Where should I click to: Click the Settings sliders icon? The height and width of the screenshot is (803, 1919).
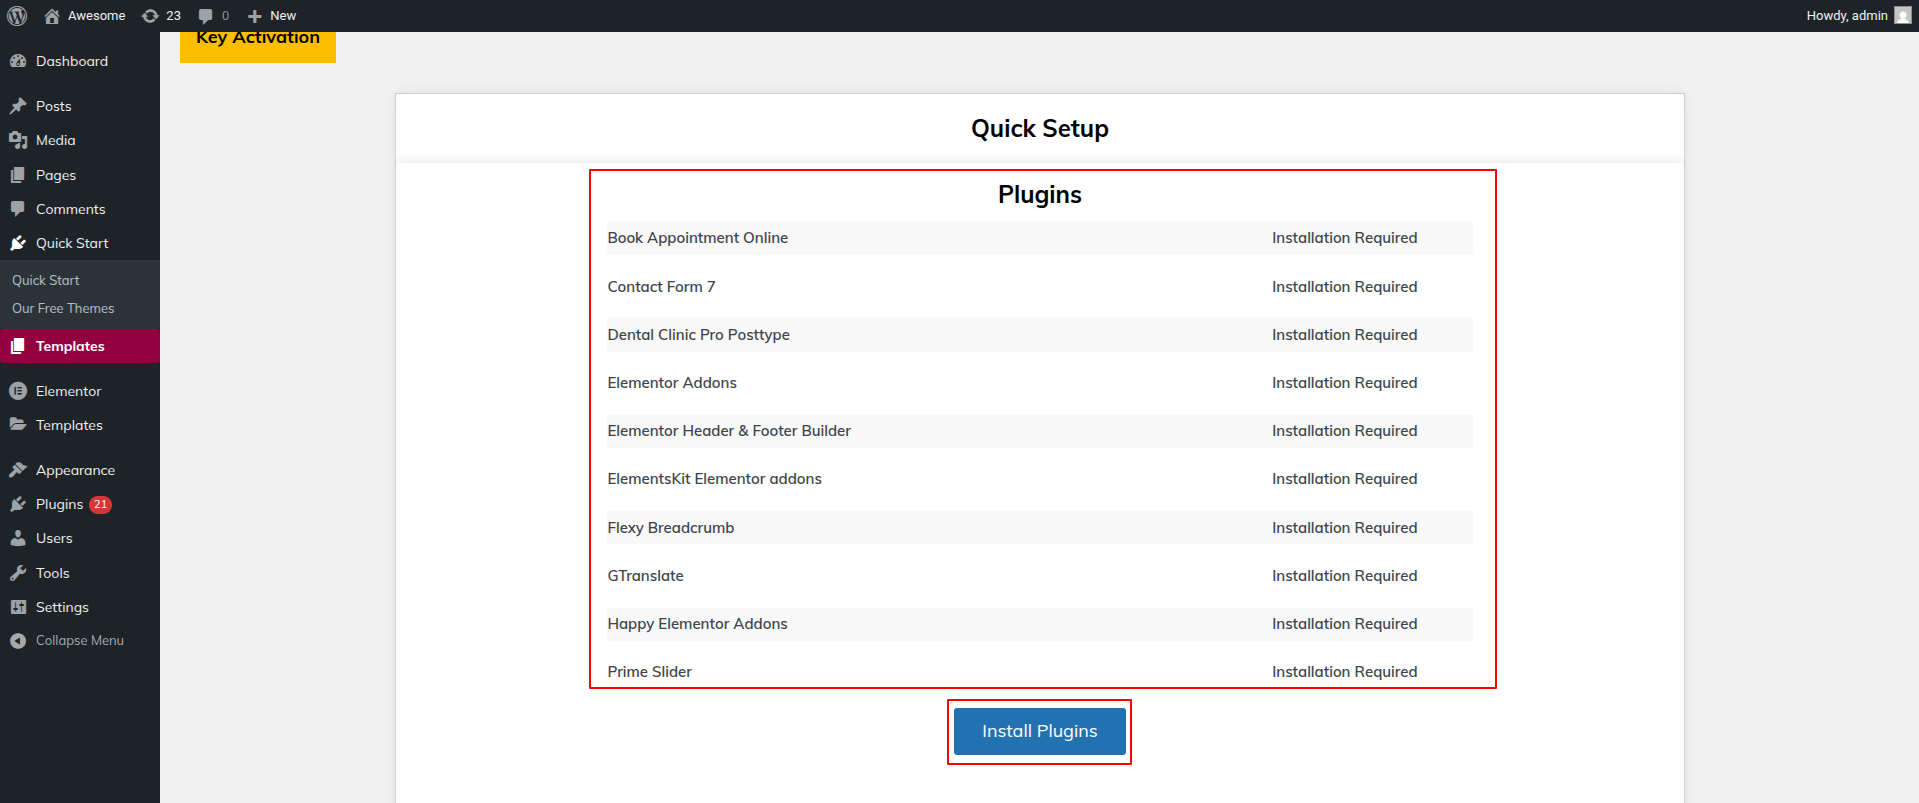point(18,607)
